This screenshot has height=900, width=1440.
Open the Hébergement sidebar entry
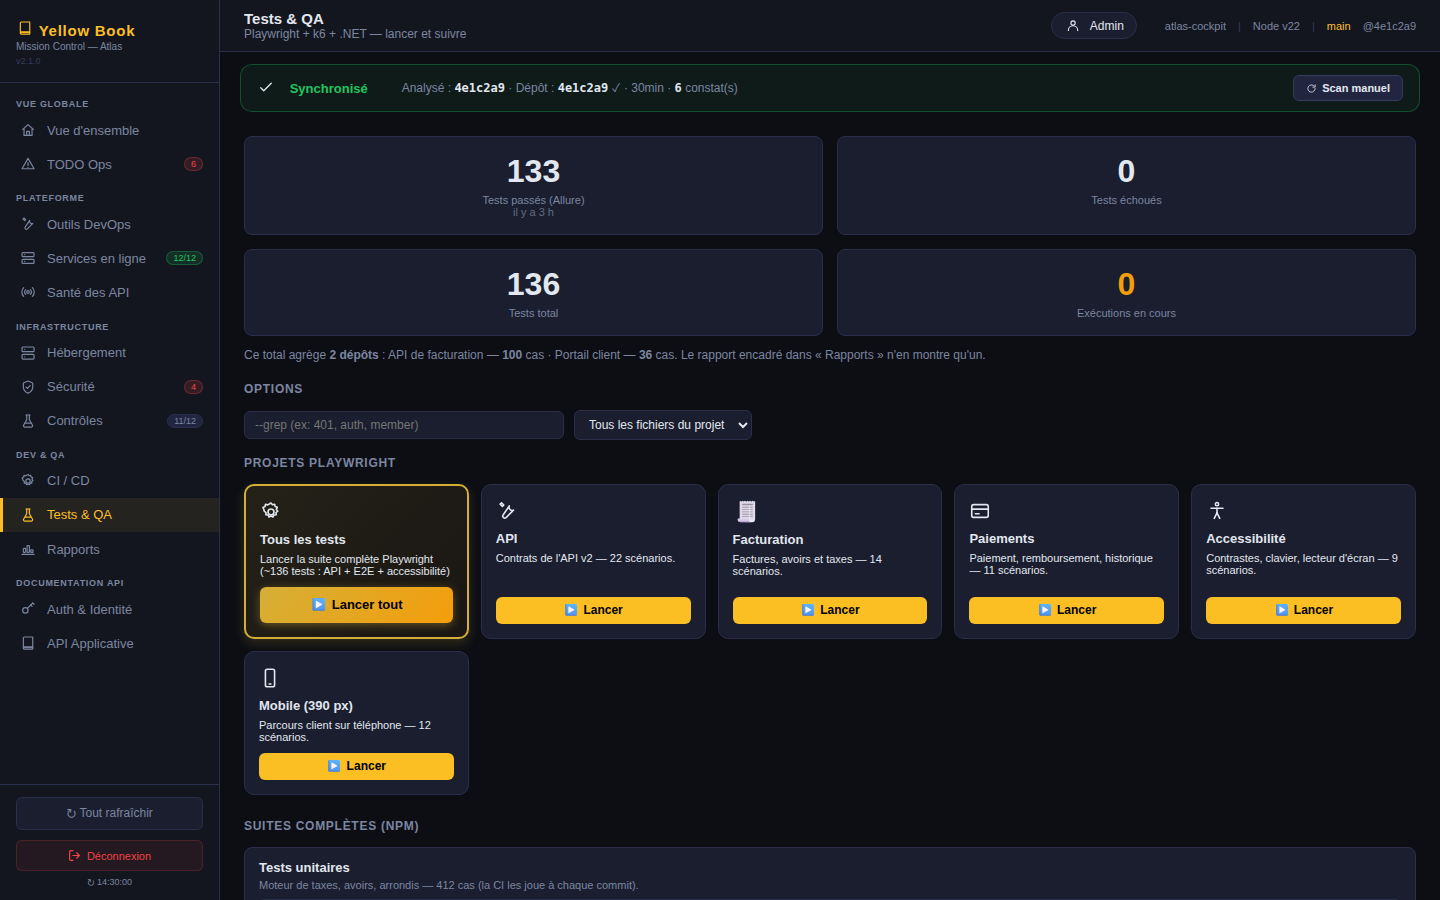pos(110,353)
